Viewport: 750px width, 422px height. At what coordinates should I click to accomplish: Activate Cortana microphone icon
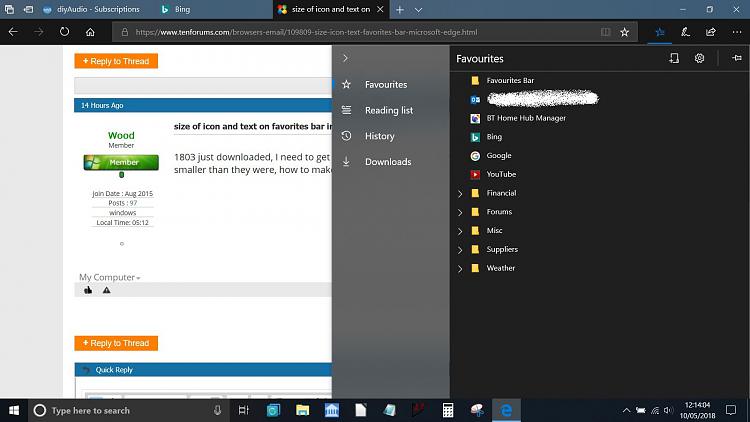[217, 410]
